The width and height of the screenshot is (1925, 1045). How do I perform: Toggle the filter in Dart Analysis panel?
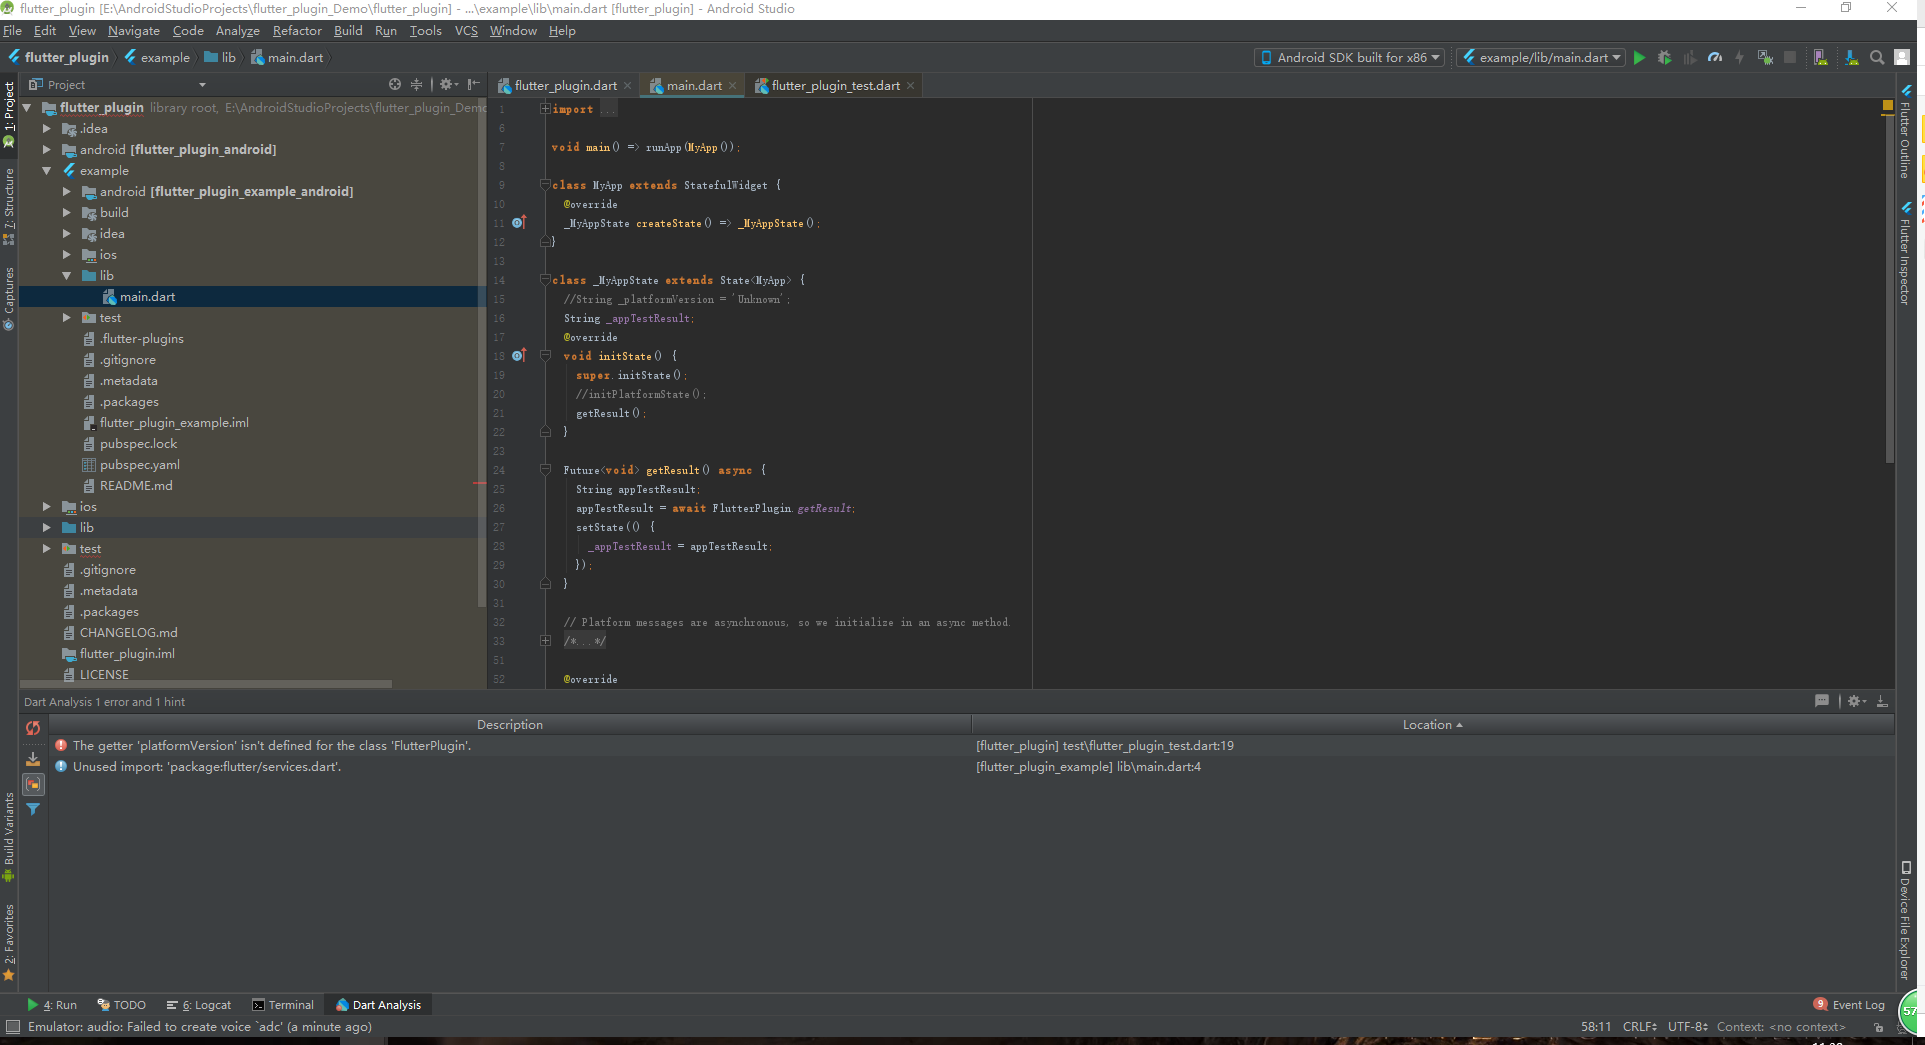click(x=33, y=809)
